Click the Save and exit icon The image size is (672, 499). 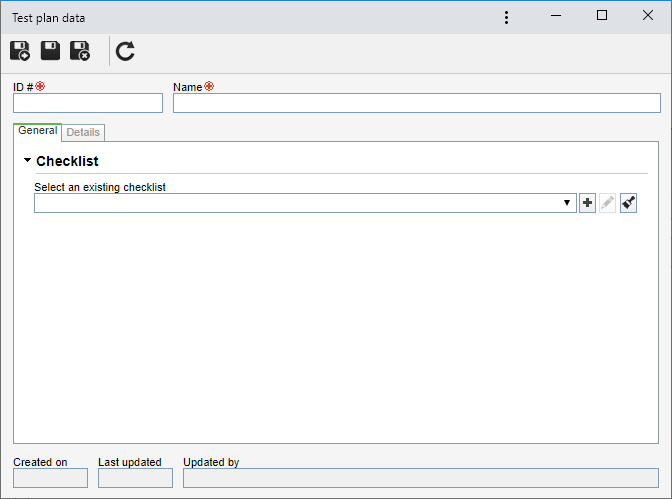pos(80,51)
